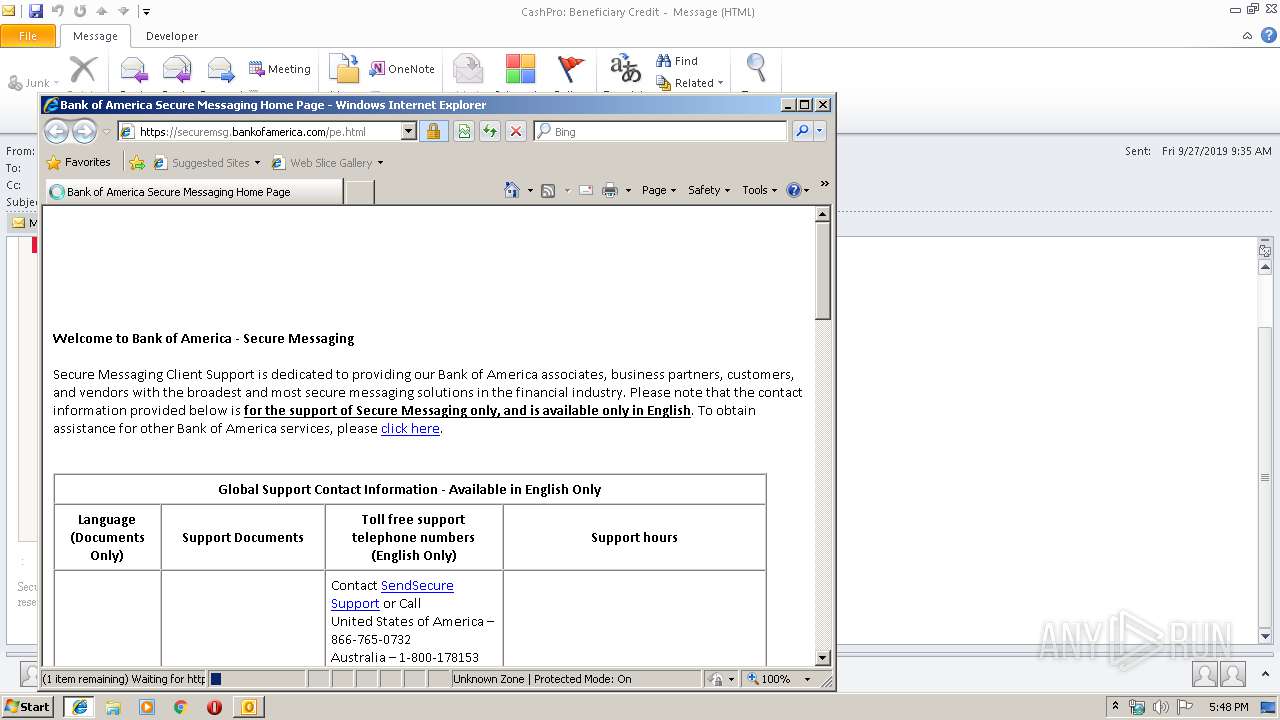Open the Home icon in IE command bar
Screen dimensions: 1280x720
pyautogui.click(x=512, y=190)
